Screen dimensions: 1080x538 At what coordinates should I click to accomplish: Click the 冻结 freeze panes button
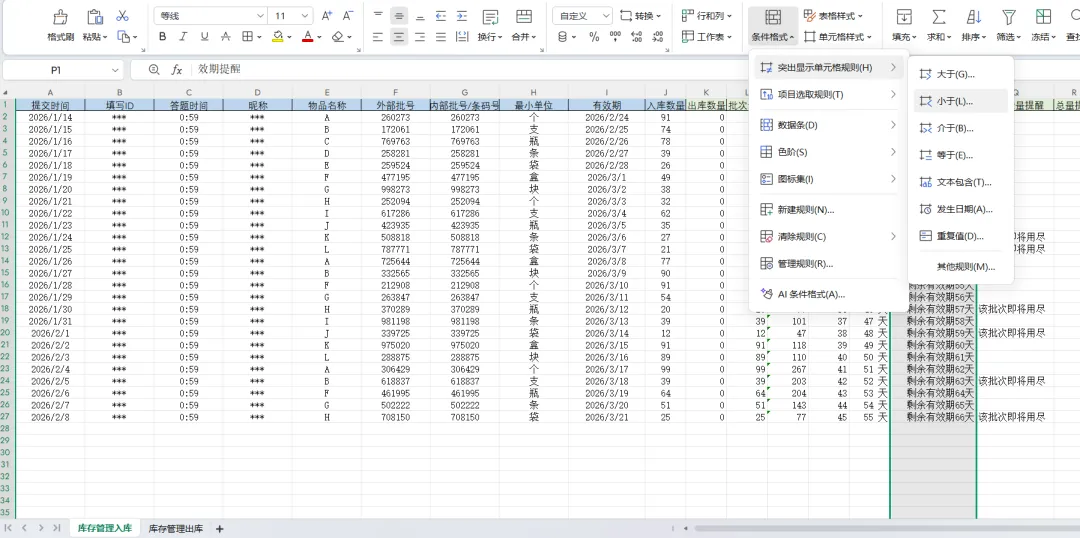[1043, 25]
